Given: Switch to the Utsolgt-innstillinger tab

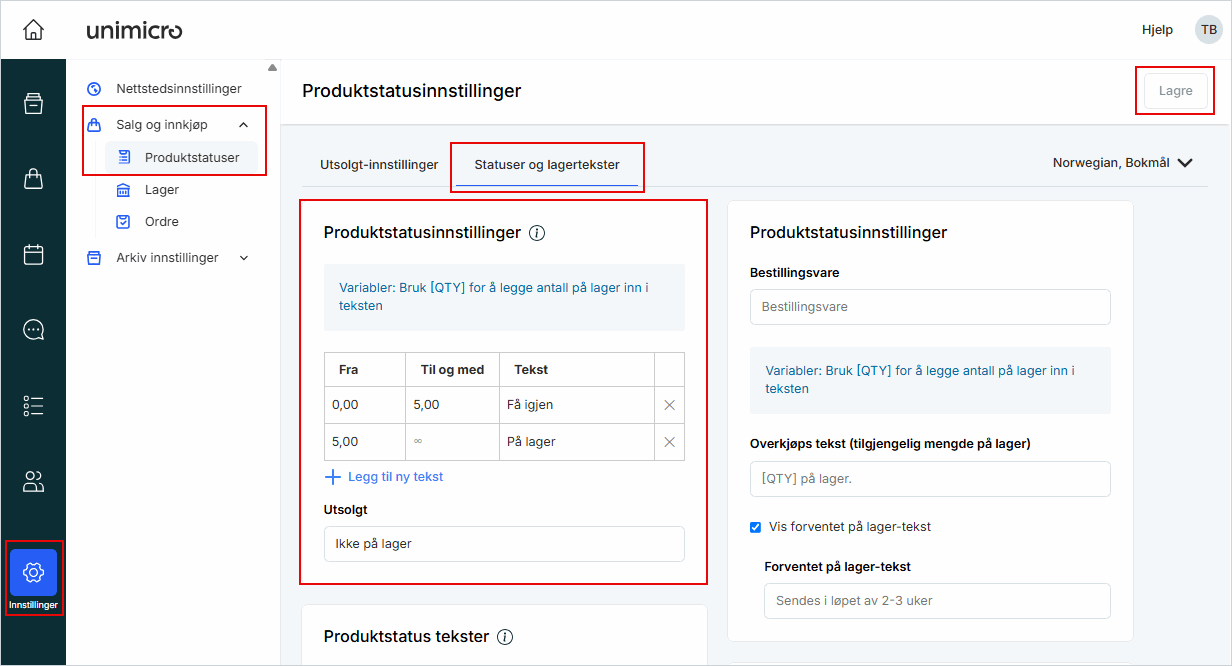Looking at the screenshot, I should click(378, 165).
